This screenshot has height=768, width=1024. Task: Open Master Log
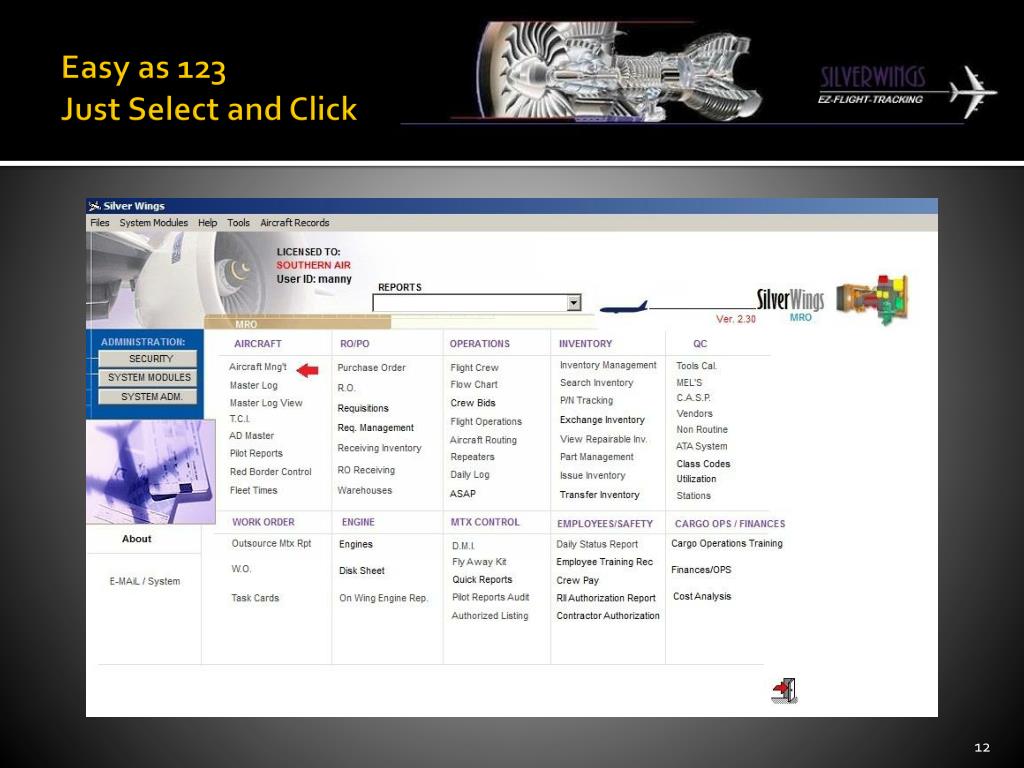(253, 385)
